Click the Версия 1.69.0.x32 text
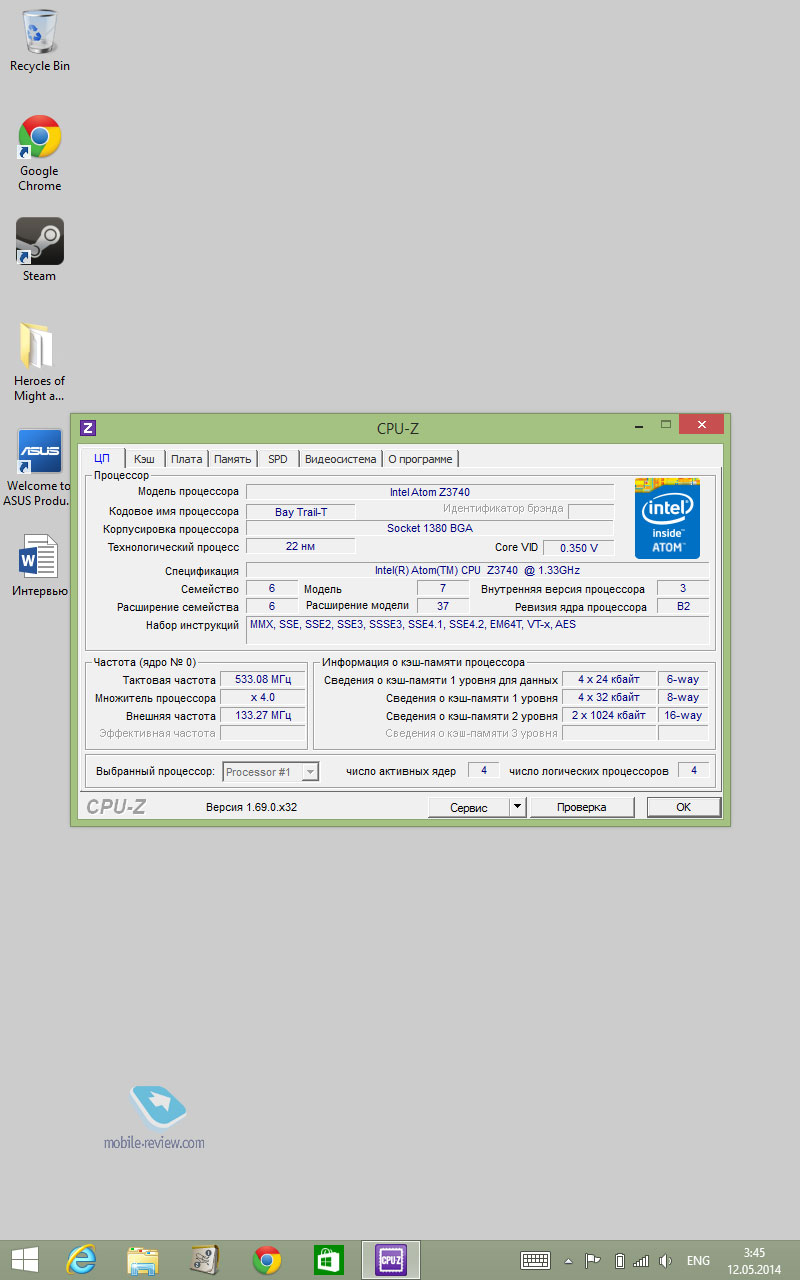 pyautogui.click(x=251, y=807)
